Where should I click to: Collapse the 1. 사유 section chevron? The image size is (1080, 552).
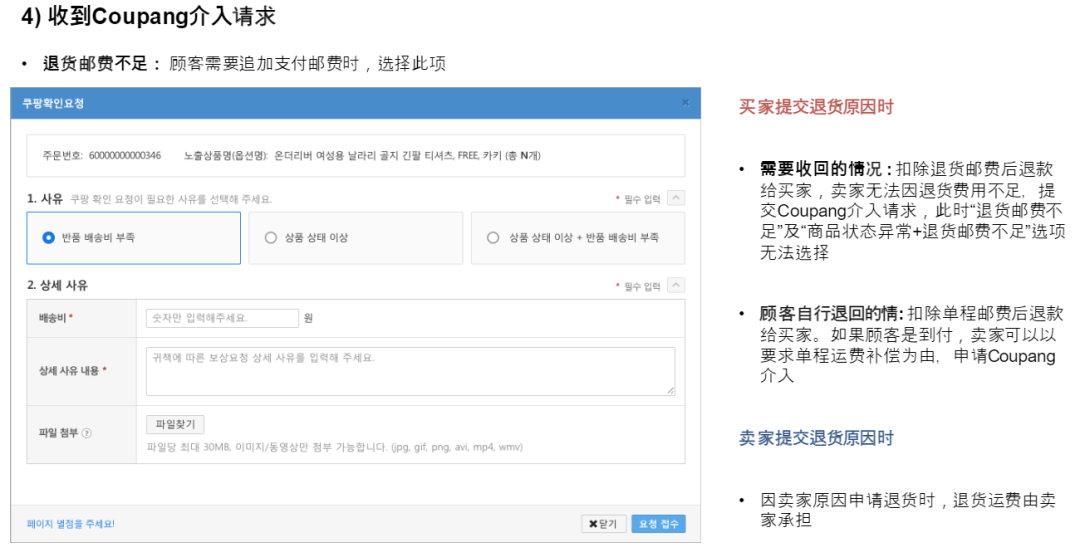tap(676, 198)
